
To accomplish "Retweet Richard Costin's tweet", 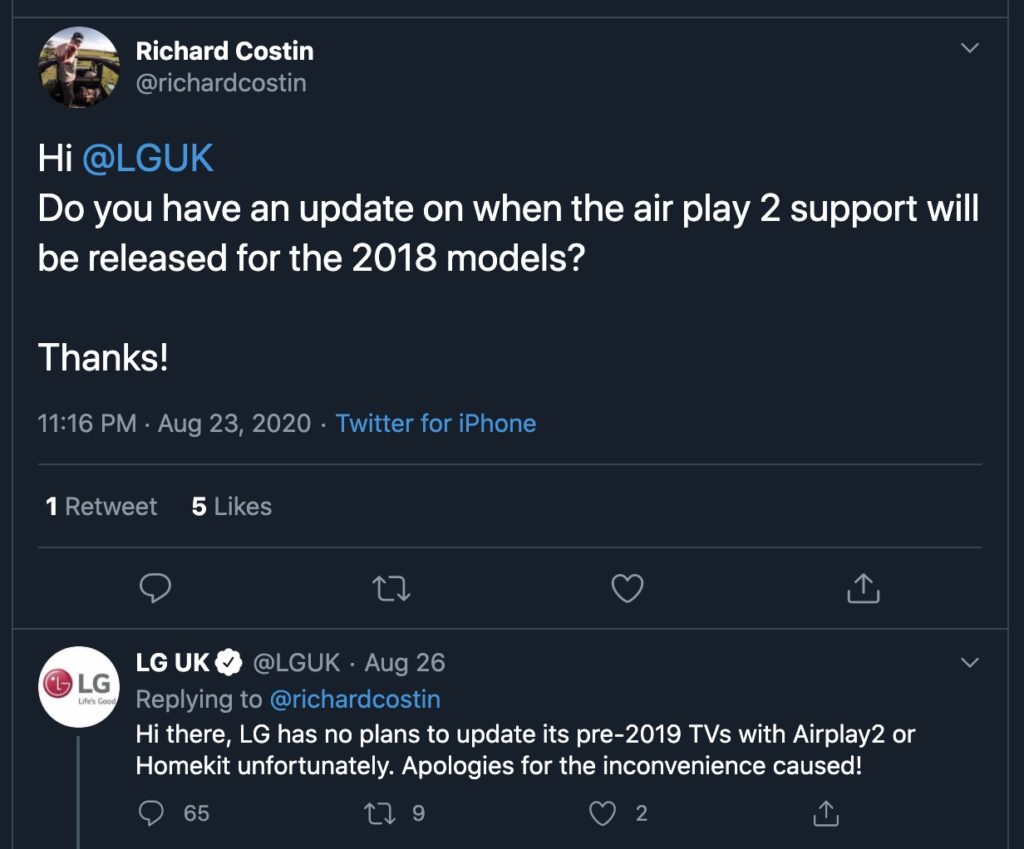I will pyautogui.click(x=391, y=589).
